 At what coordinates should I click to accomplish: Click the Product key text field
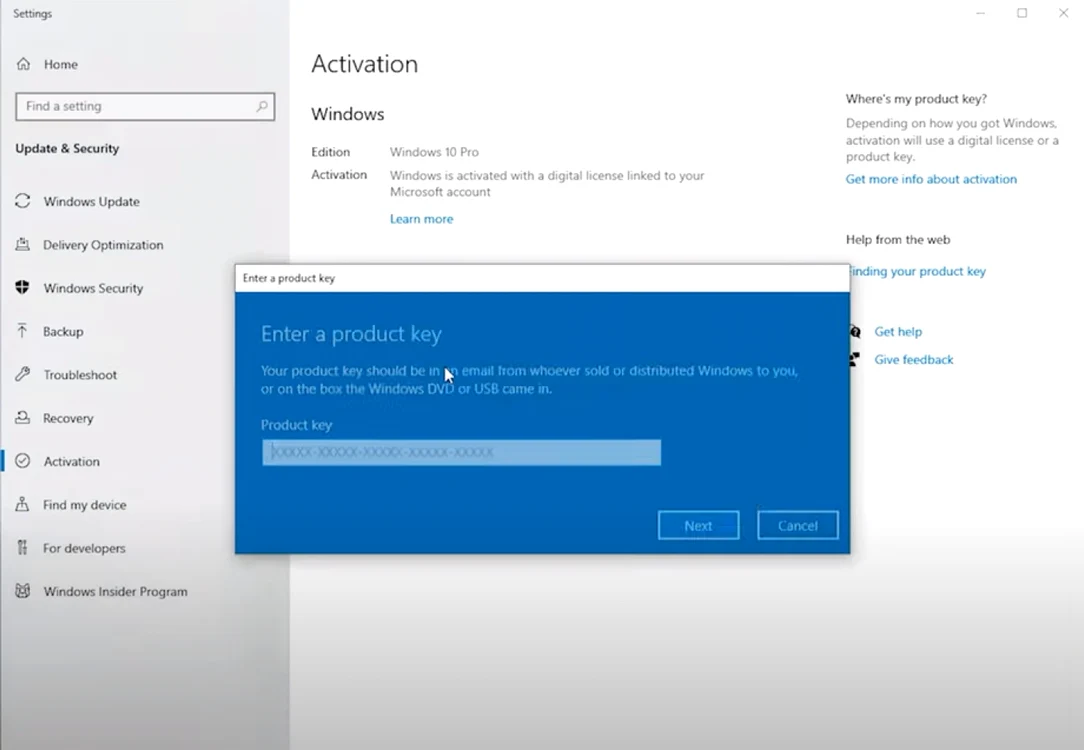tap(461, 452)
